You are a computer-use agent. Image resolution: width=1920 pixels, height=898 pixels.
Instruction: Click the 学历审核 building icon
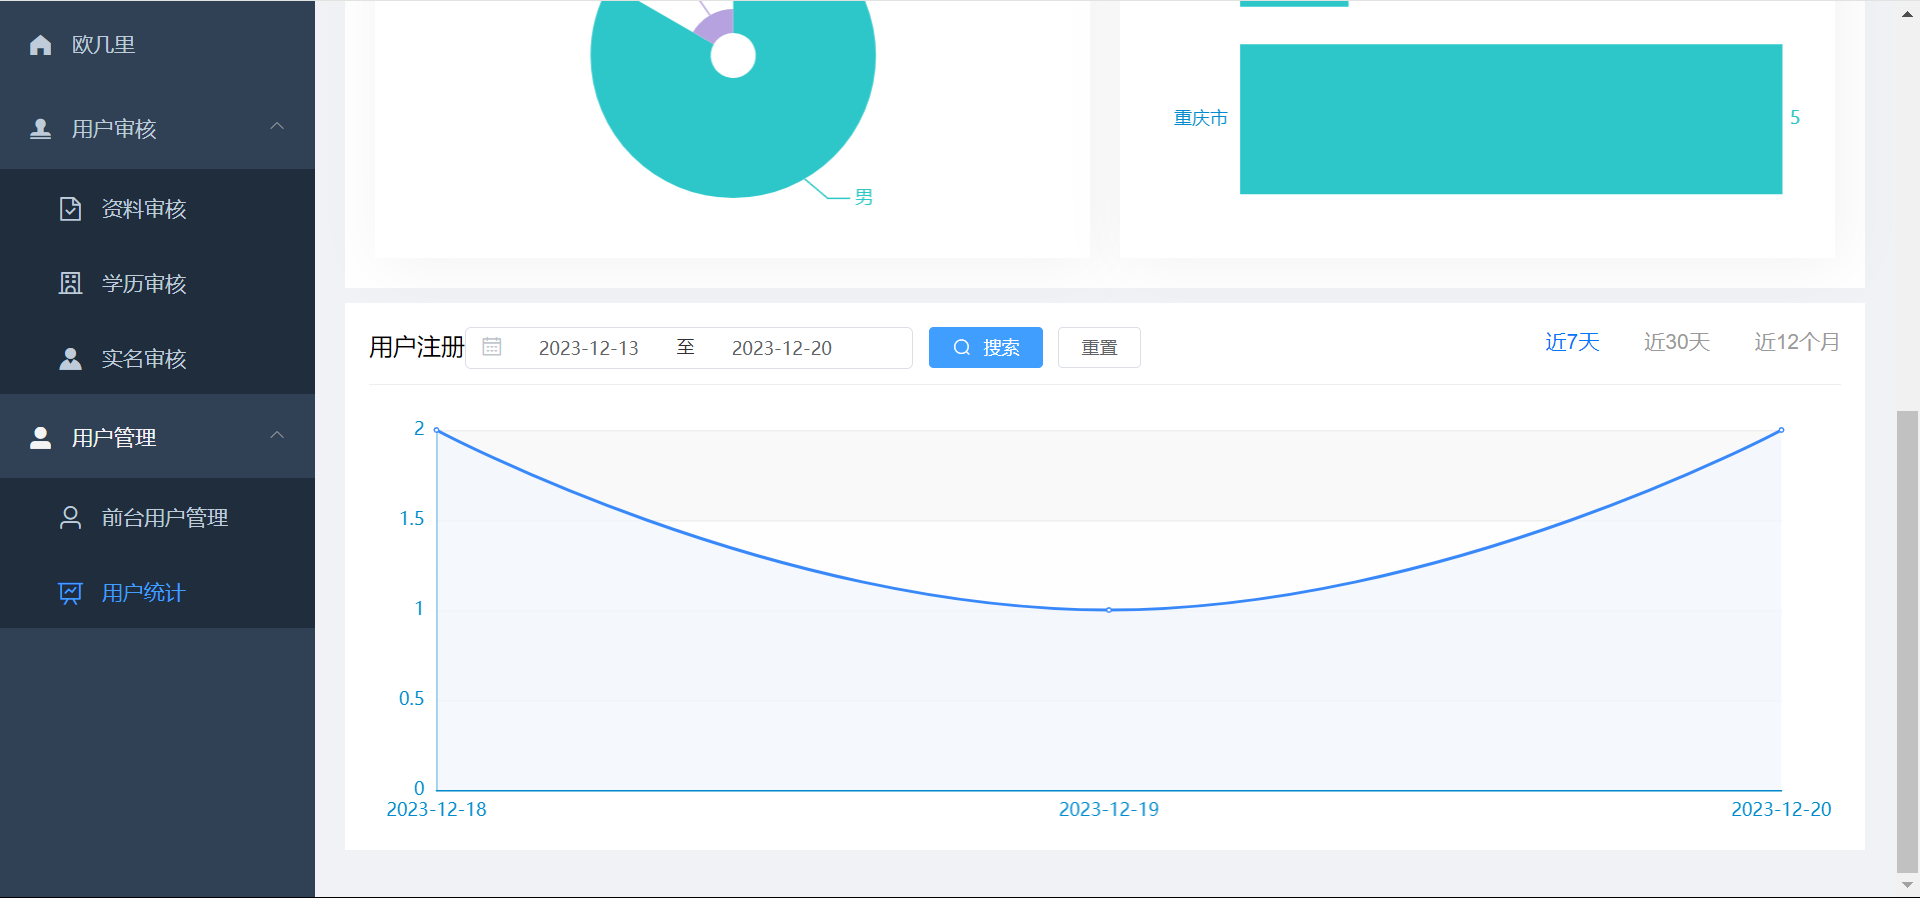point(70,284)
